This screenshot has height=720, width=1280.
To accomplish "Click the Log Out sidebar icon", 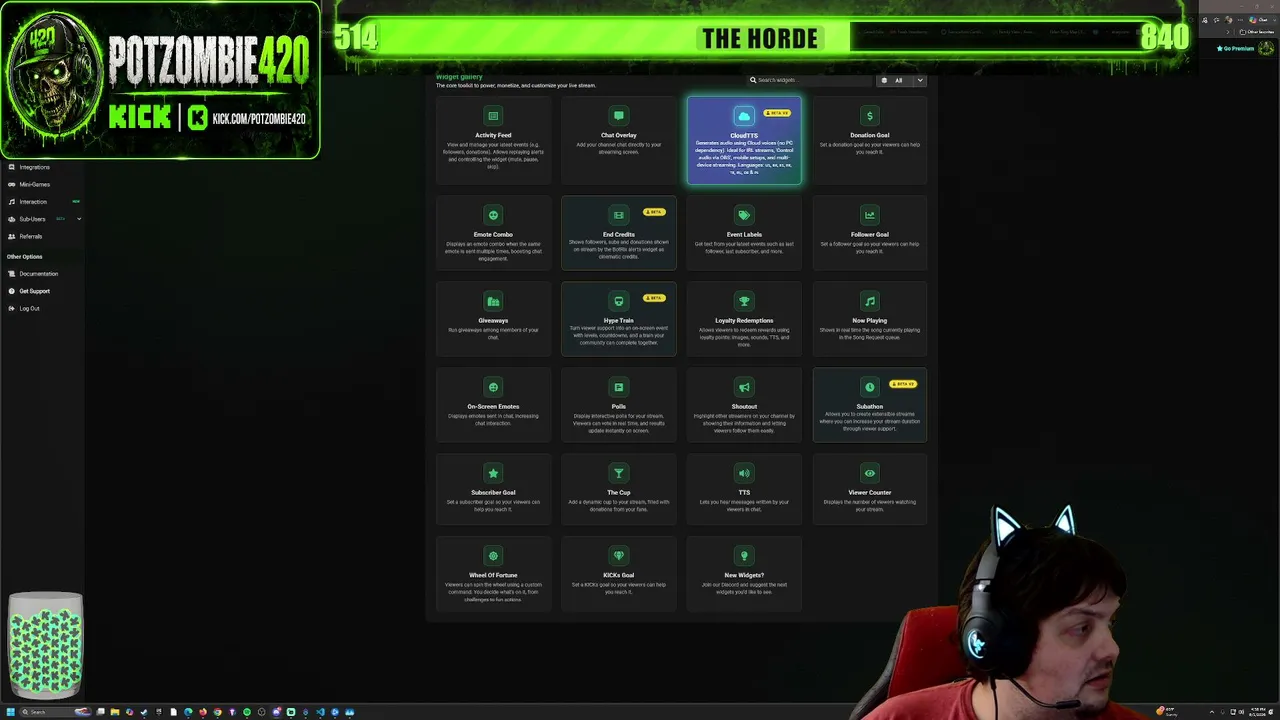I will pos(11,308).
